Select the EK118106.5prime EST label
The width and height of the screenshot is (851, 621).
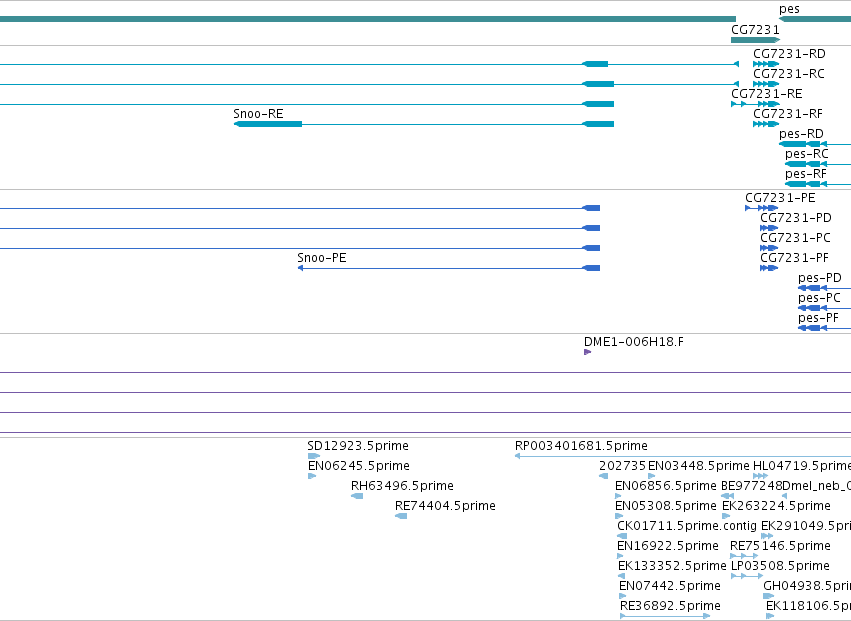[x=808, y=606]
